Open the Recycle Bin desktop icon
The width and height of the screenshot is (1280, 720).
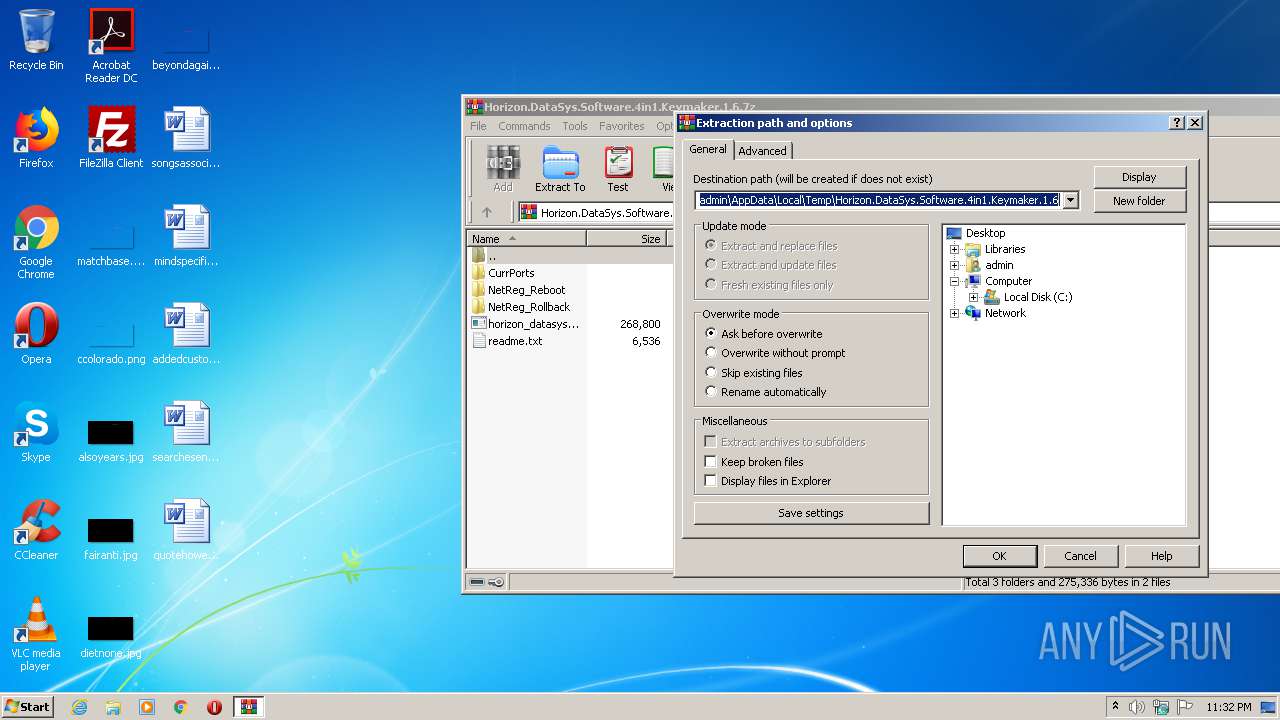pyautogui.click(x=36, y=40)
